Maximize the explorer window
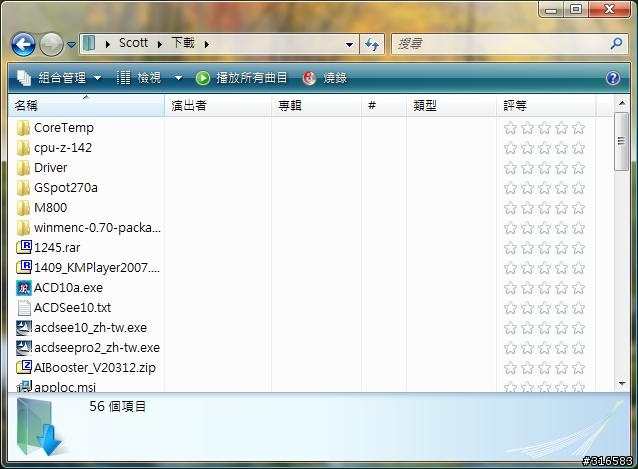638x469 pixels. click(576, 9)
